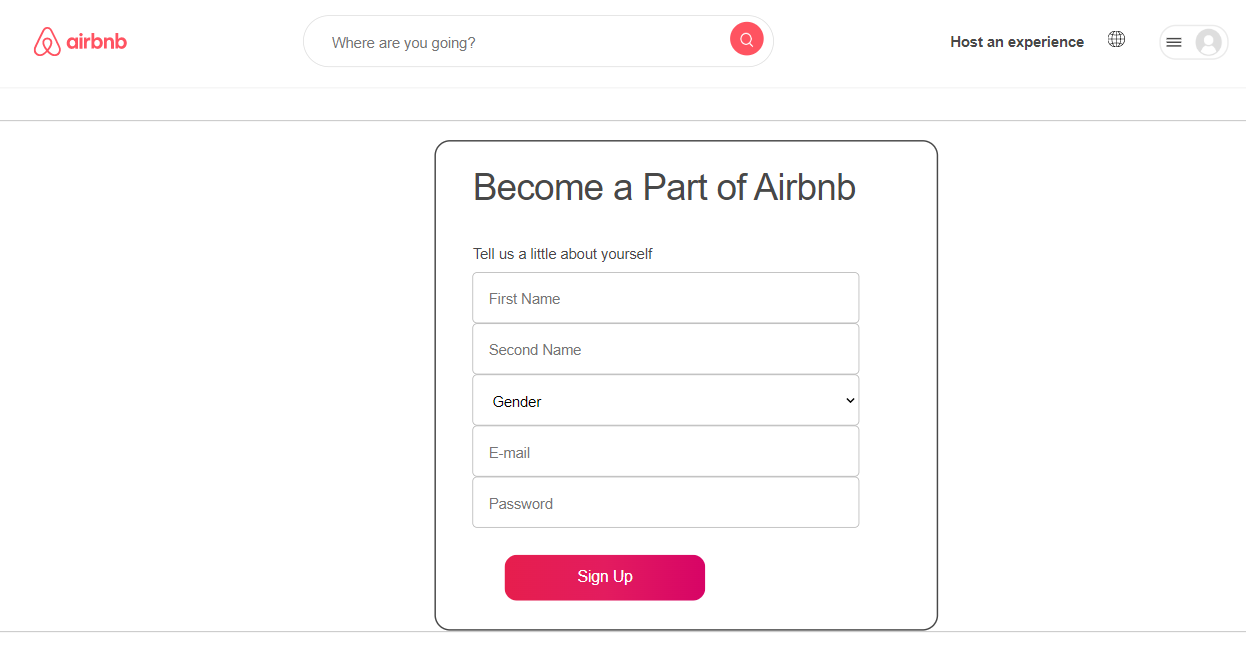Viewport: 1246px width, 652px height.
Task: Open language options via globe icon
Action: (x=1116, y=39)
